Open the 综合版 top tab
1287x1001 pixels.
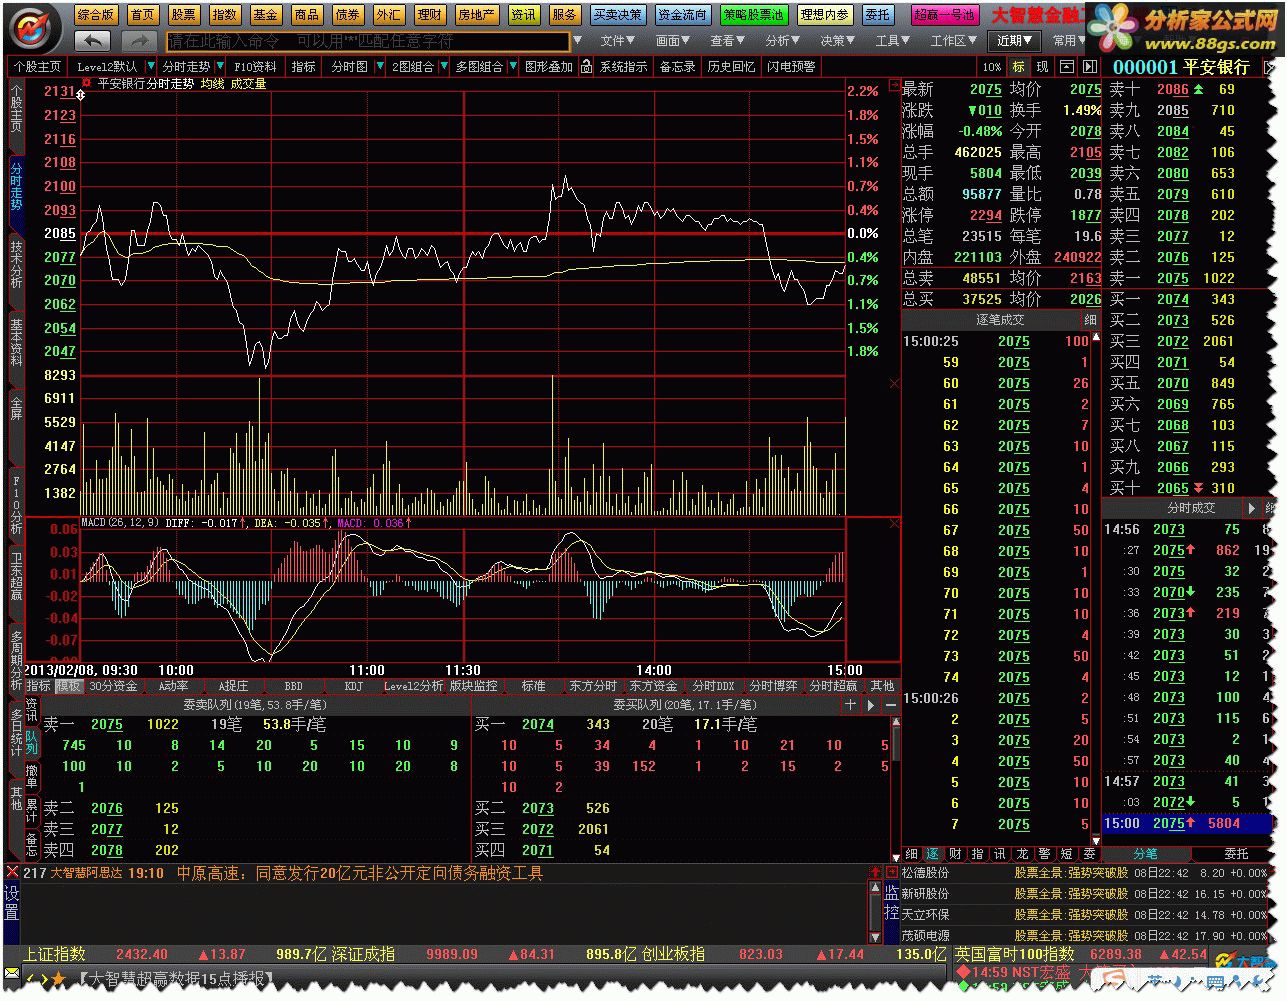96,15
